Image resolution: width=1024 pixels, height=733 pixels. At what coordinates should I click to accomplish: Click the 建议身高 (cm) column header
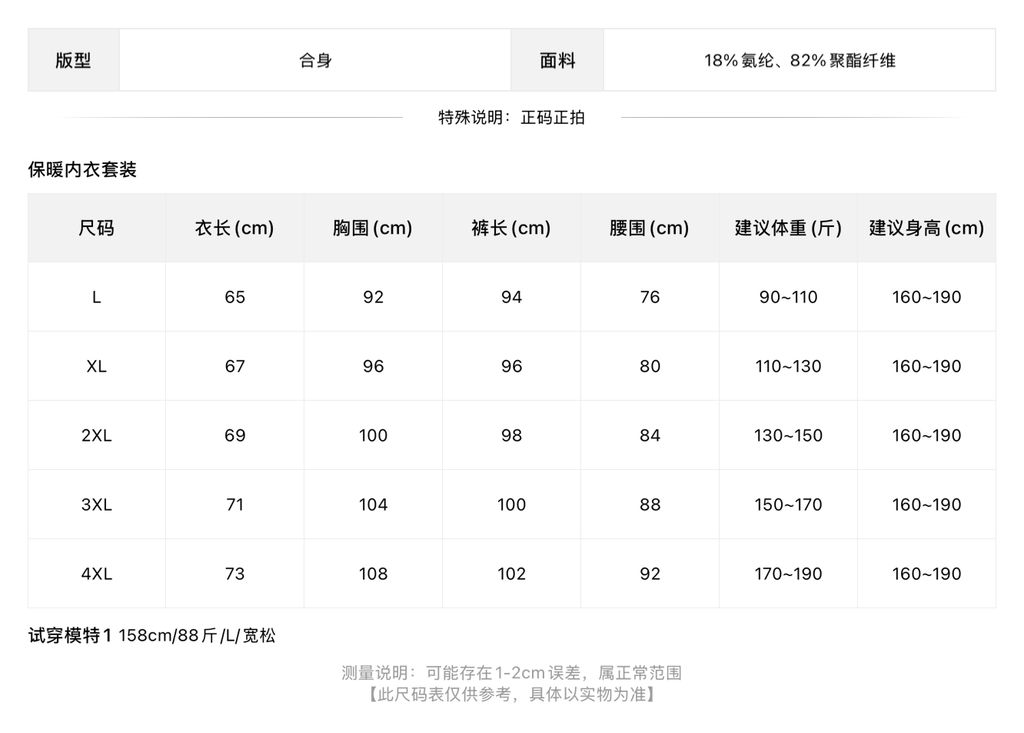pyautogui.click(x=927, y=228)
